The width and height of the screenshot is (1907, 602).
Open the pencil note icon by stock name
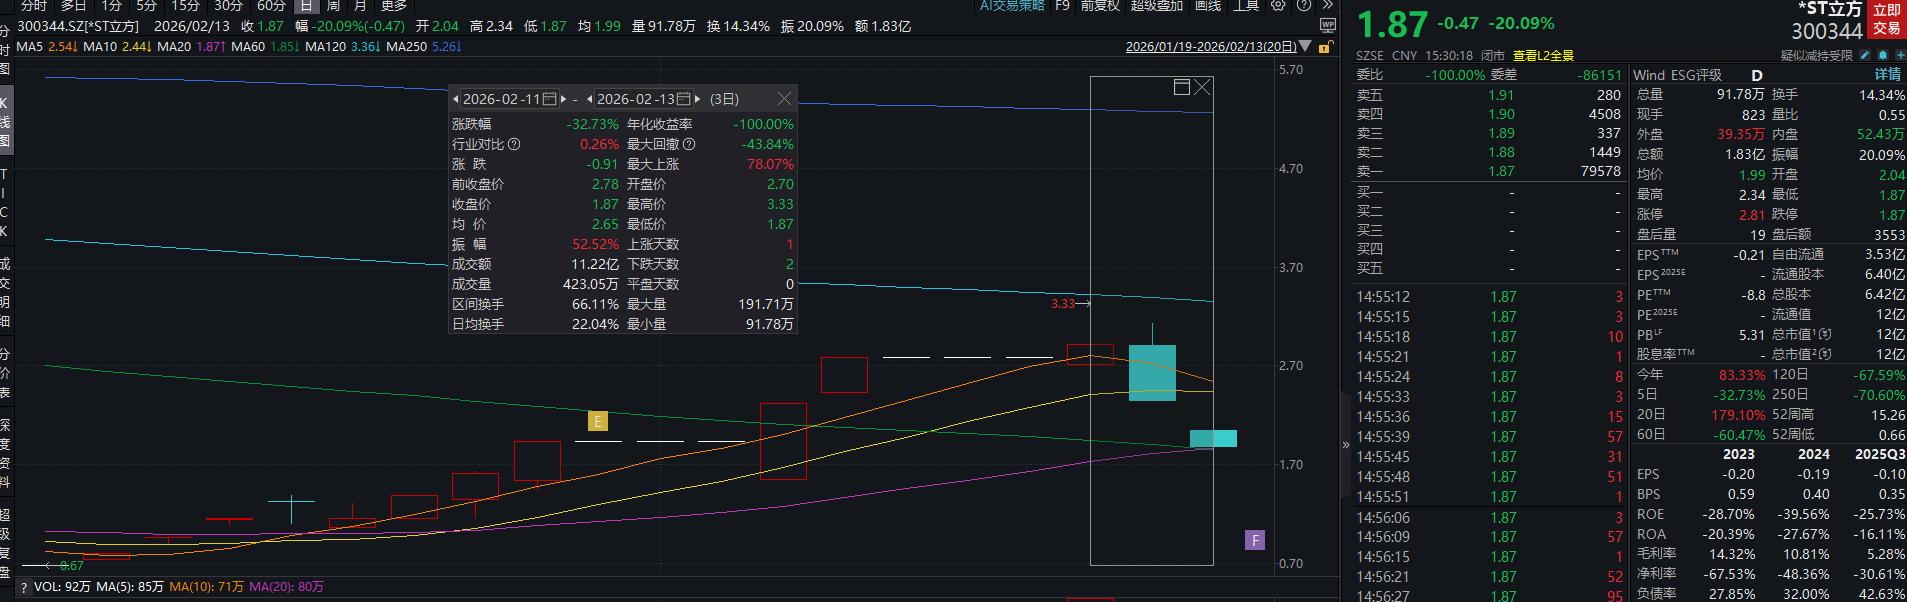pos(1866,56)
